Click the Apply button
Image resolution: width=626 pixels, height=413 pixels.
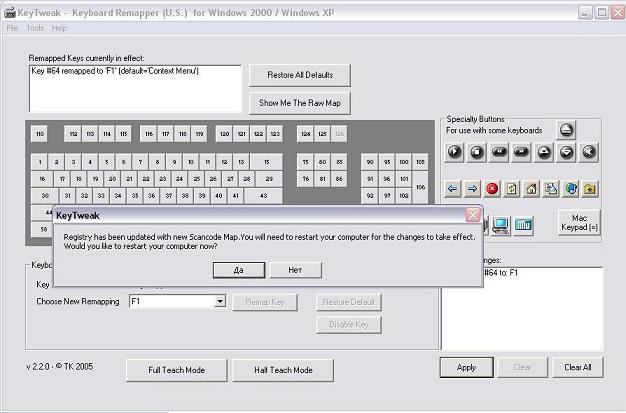click(466, 367)
